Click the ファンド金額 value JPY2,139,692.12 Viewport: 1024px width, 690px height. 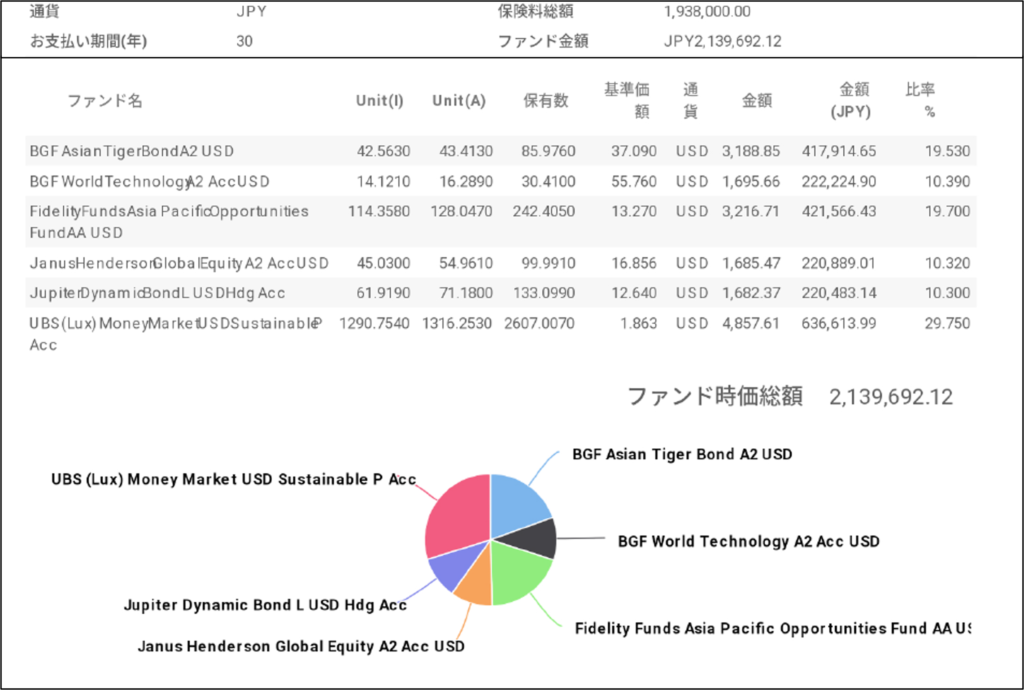click(723, 41)
